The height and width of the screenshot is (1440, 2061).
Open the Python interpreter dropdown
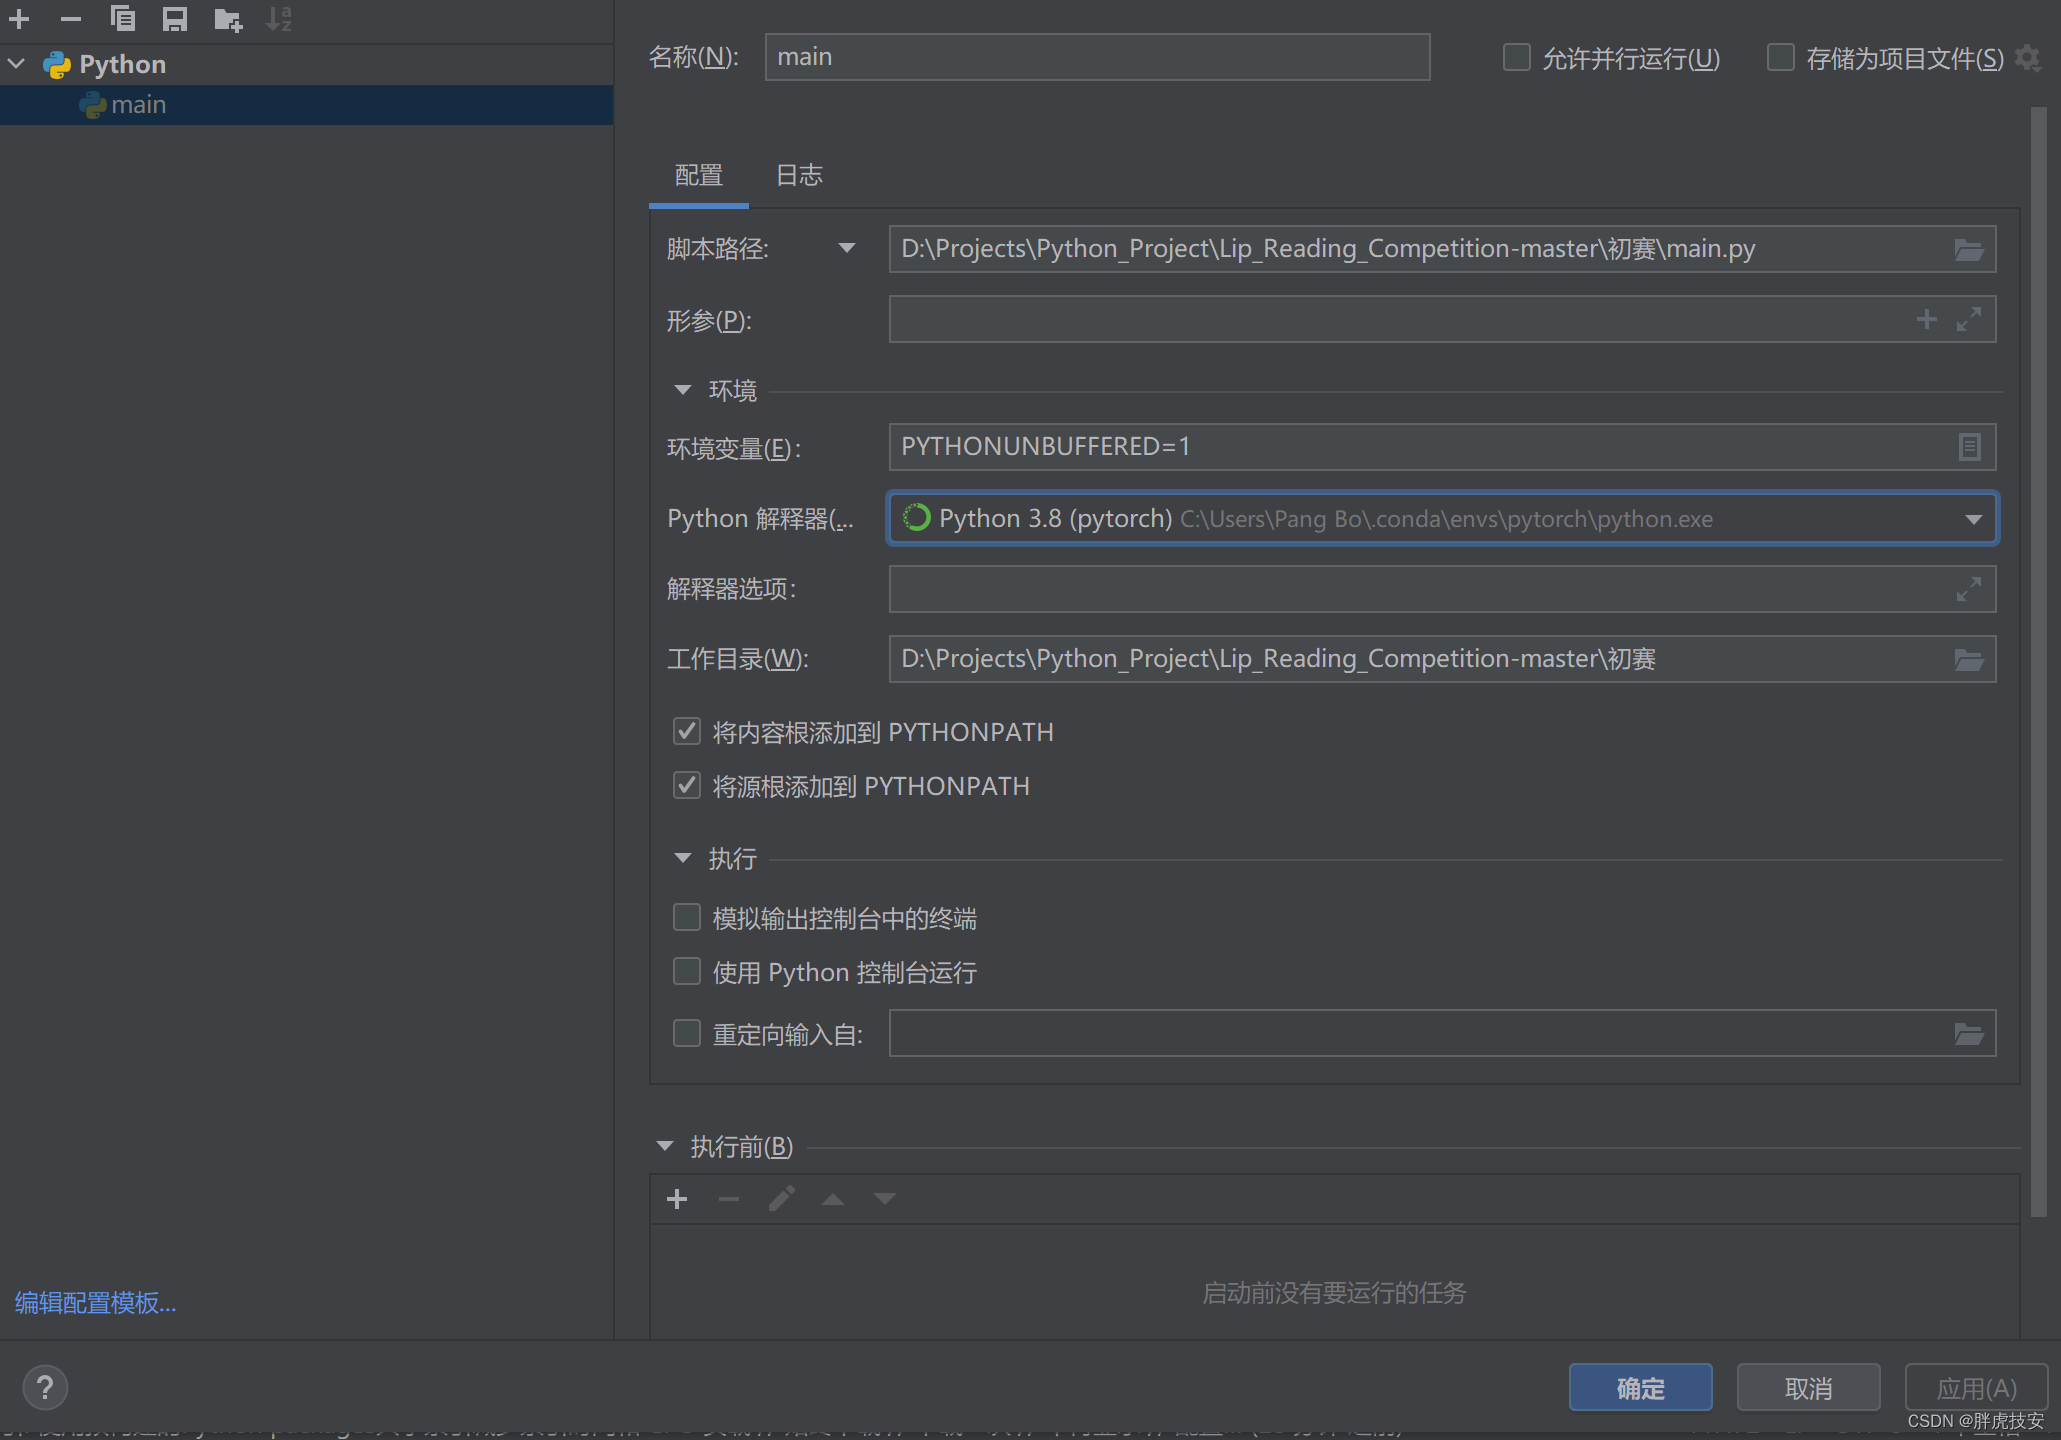click(1972, 519)
